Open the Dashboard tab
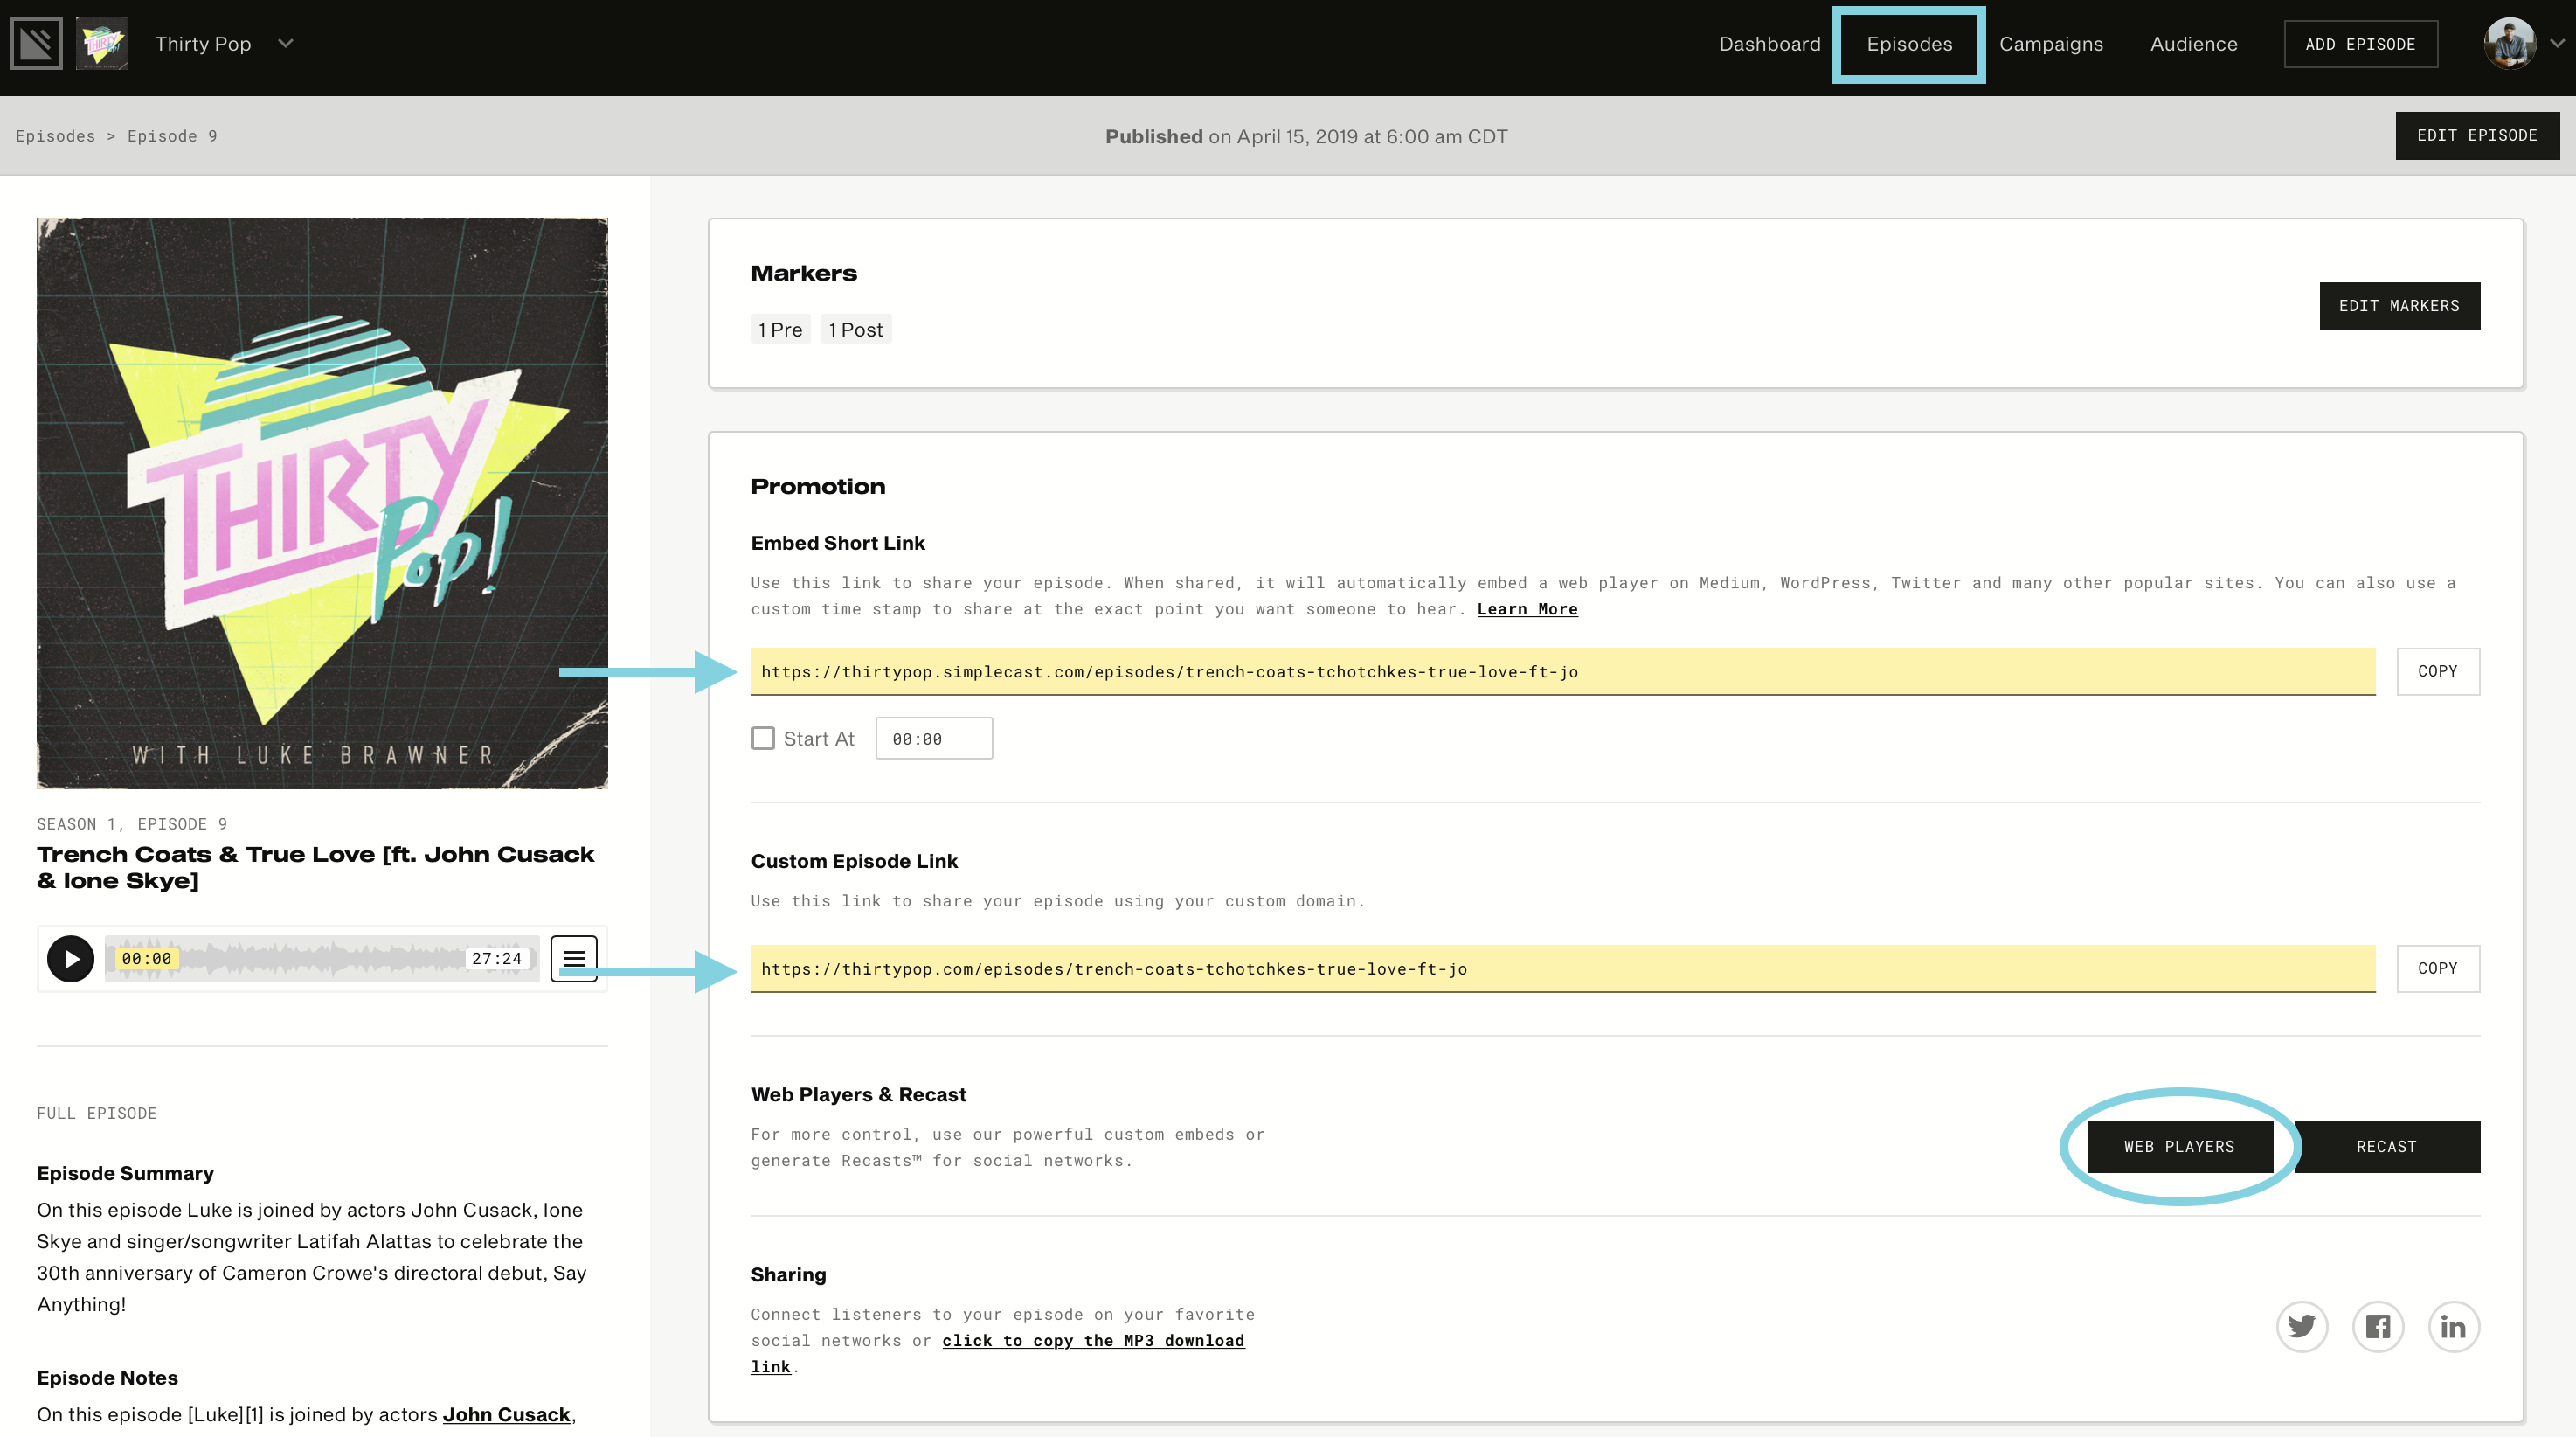 pos(1769,44)
